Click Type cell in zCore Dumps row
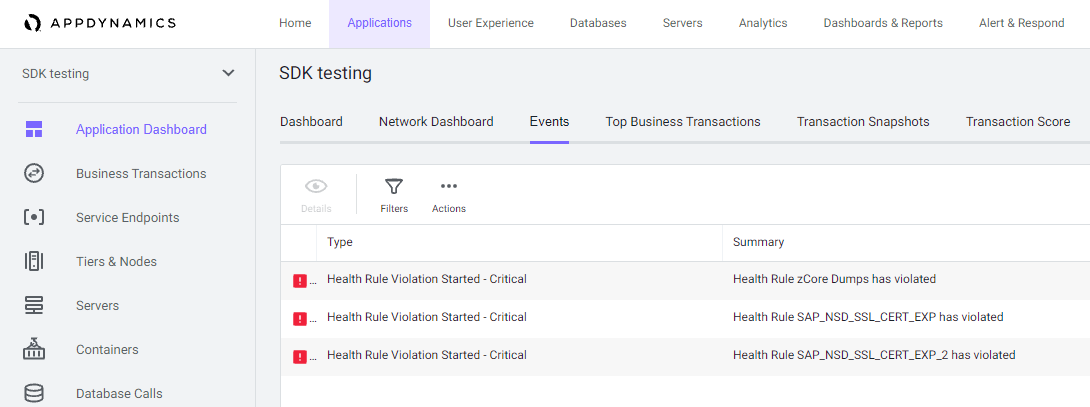 [427, 279]
